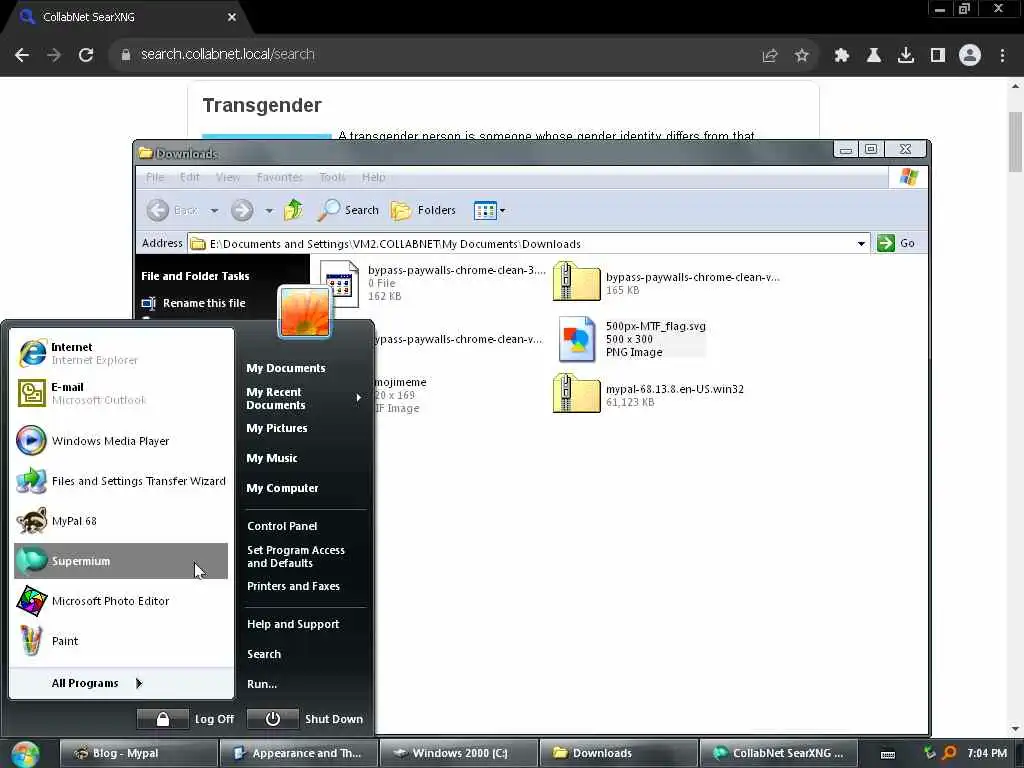Open Internet Explorer from Start menu
Viewport: 1024px width, 768px height.
(x=121, y=353)
